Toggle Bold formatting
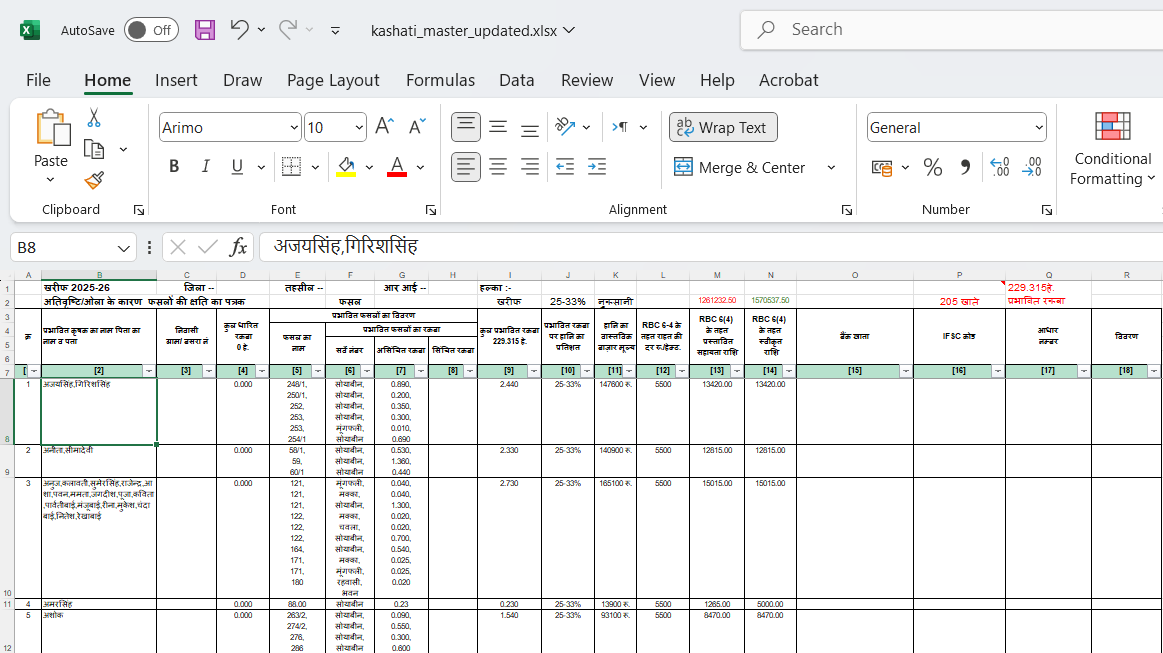 point(174,167)
